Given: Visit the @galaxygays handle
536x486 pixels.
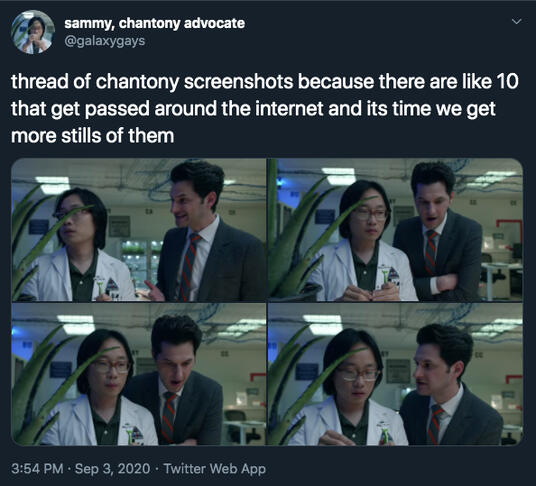Looking at the screenshot, I should (105, 41).
